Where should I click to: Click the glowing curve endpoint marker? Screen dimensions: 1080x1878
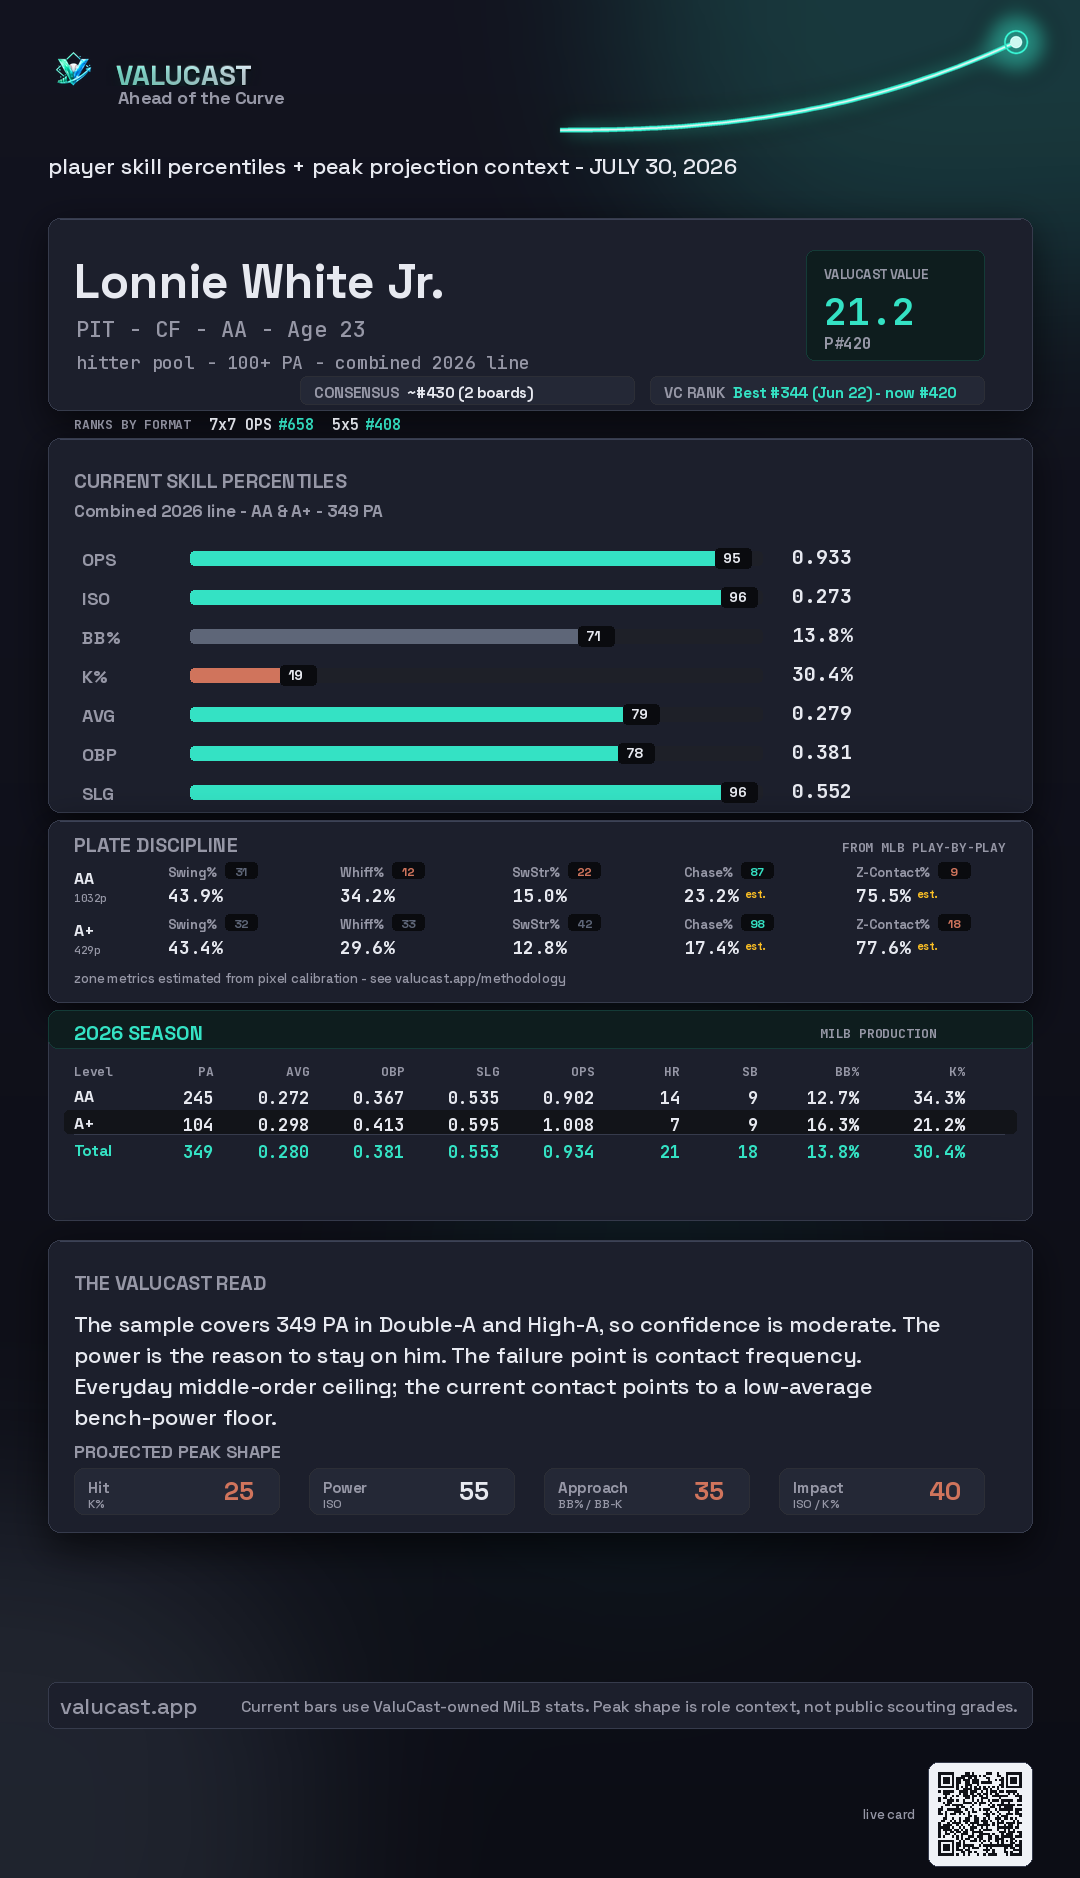click(x=1016, y=42)
